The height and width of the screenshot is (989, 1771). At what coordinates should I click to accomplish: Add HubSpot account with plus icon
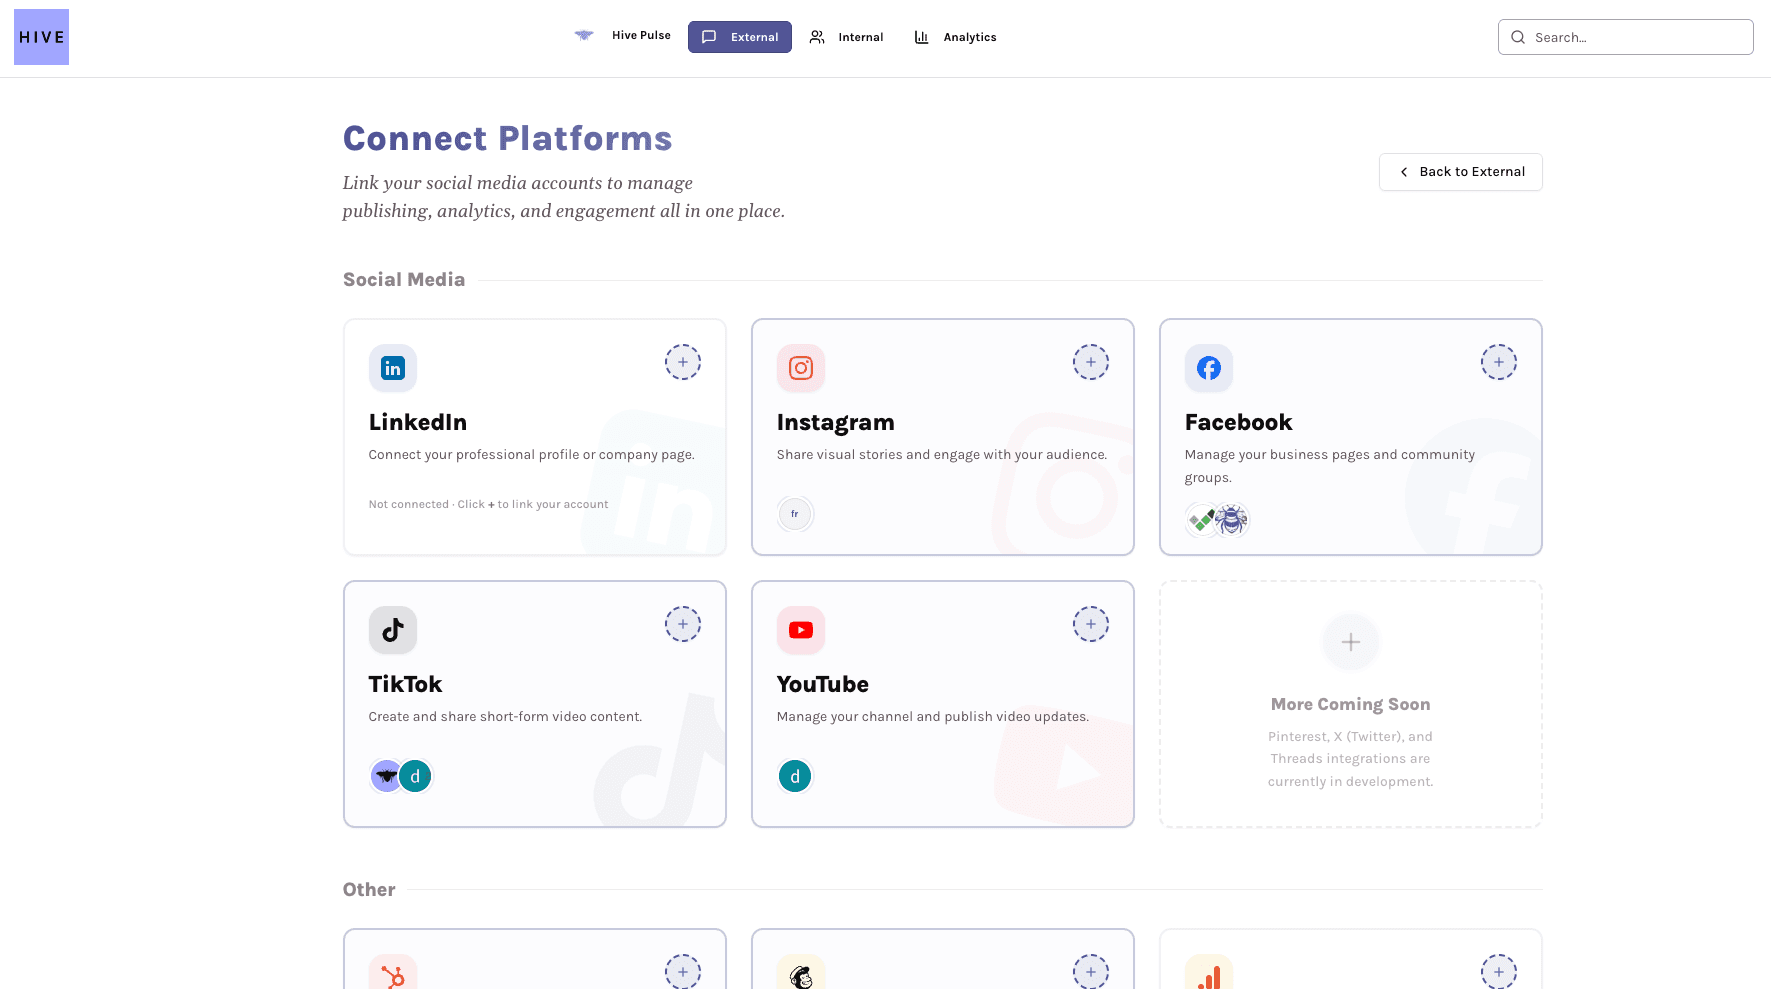coord(683,972)
